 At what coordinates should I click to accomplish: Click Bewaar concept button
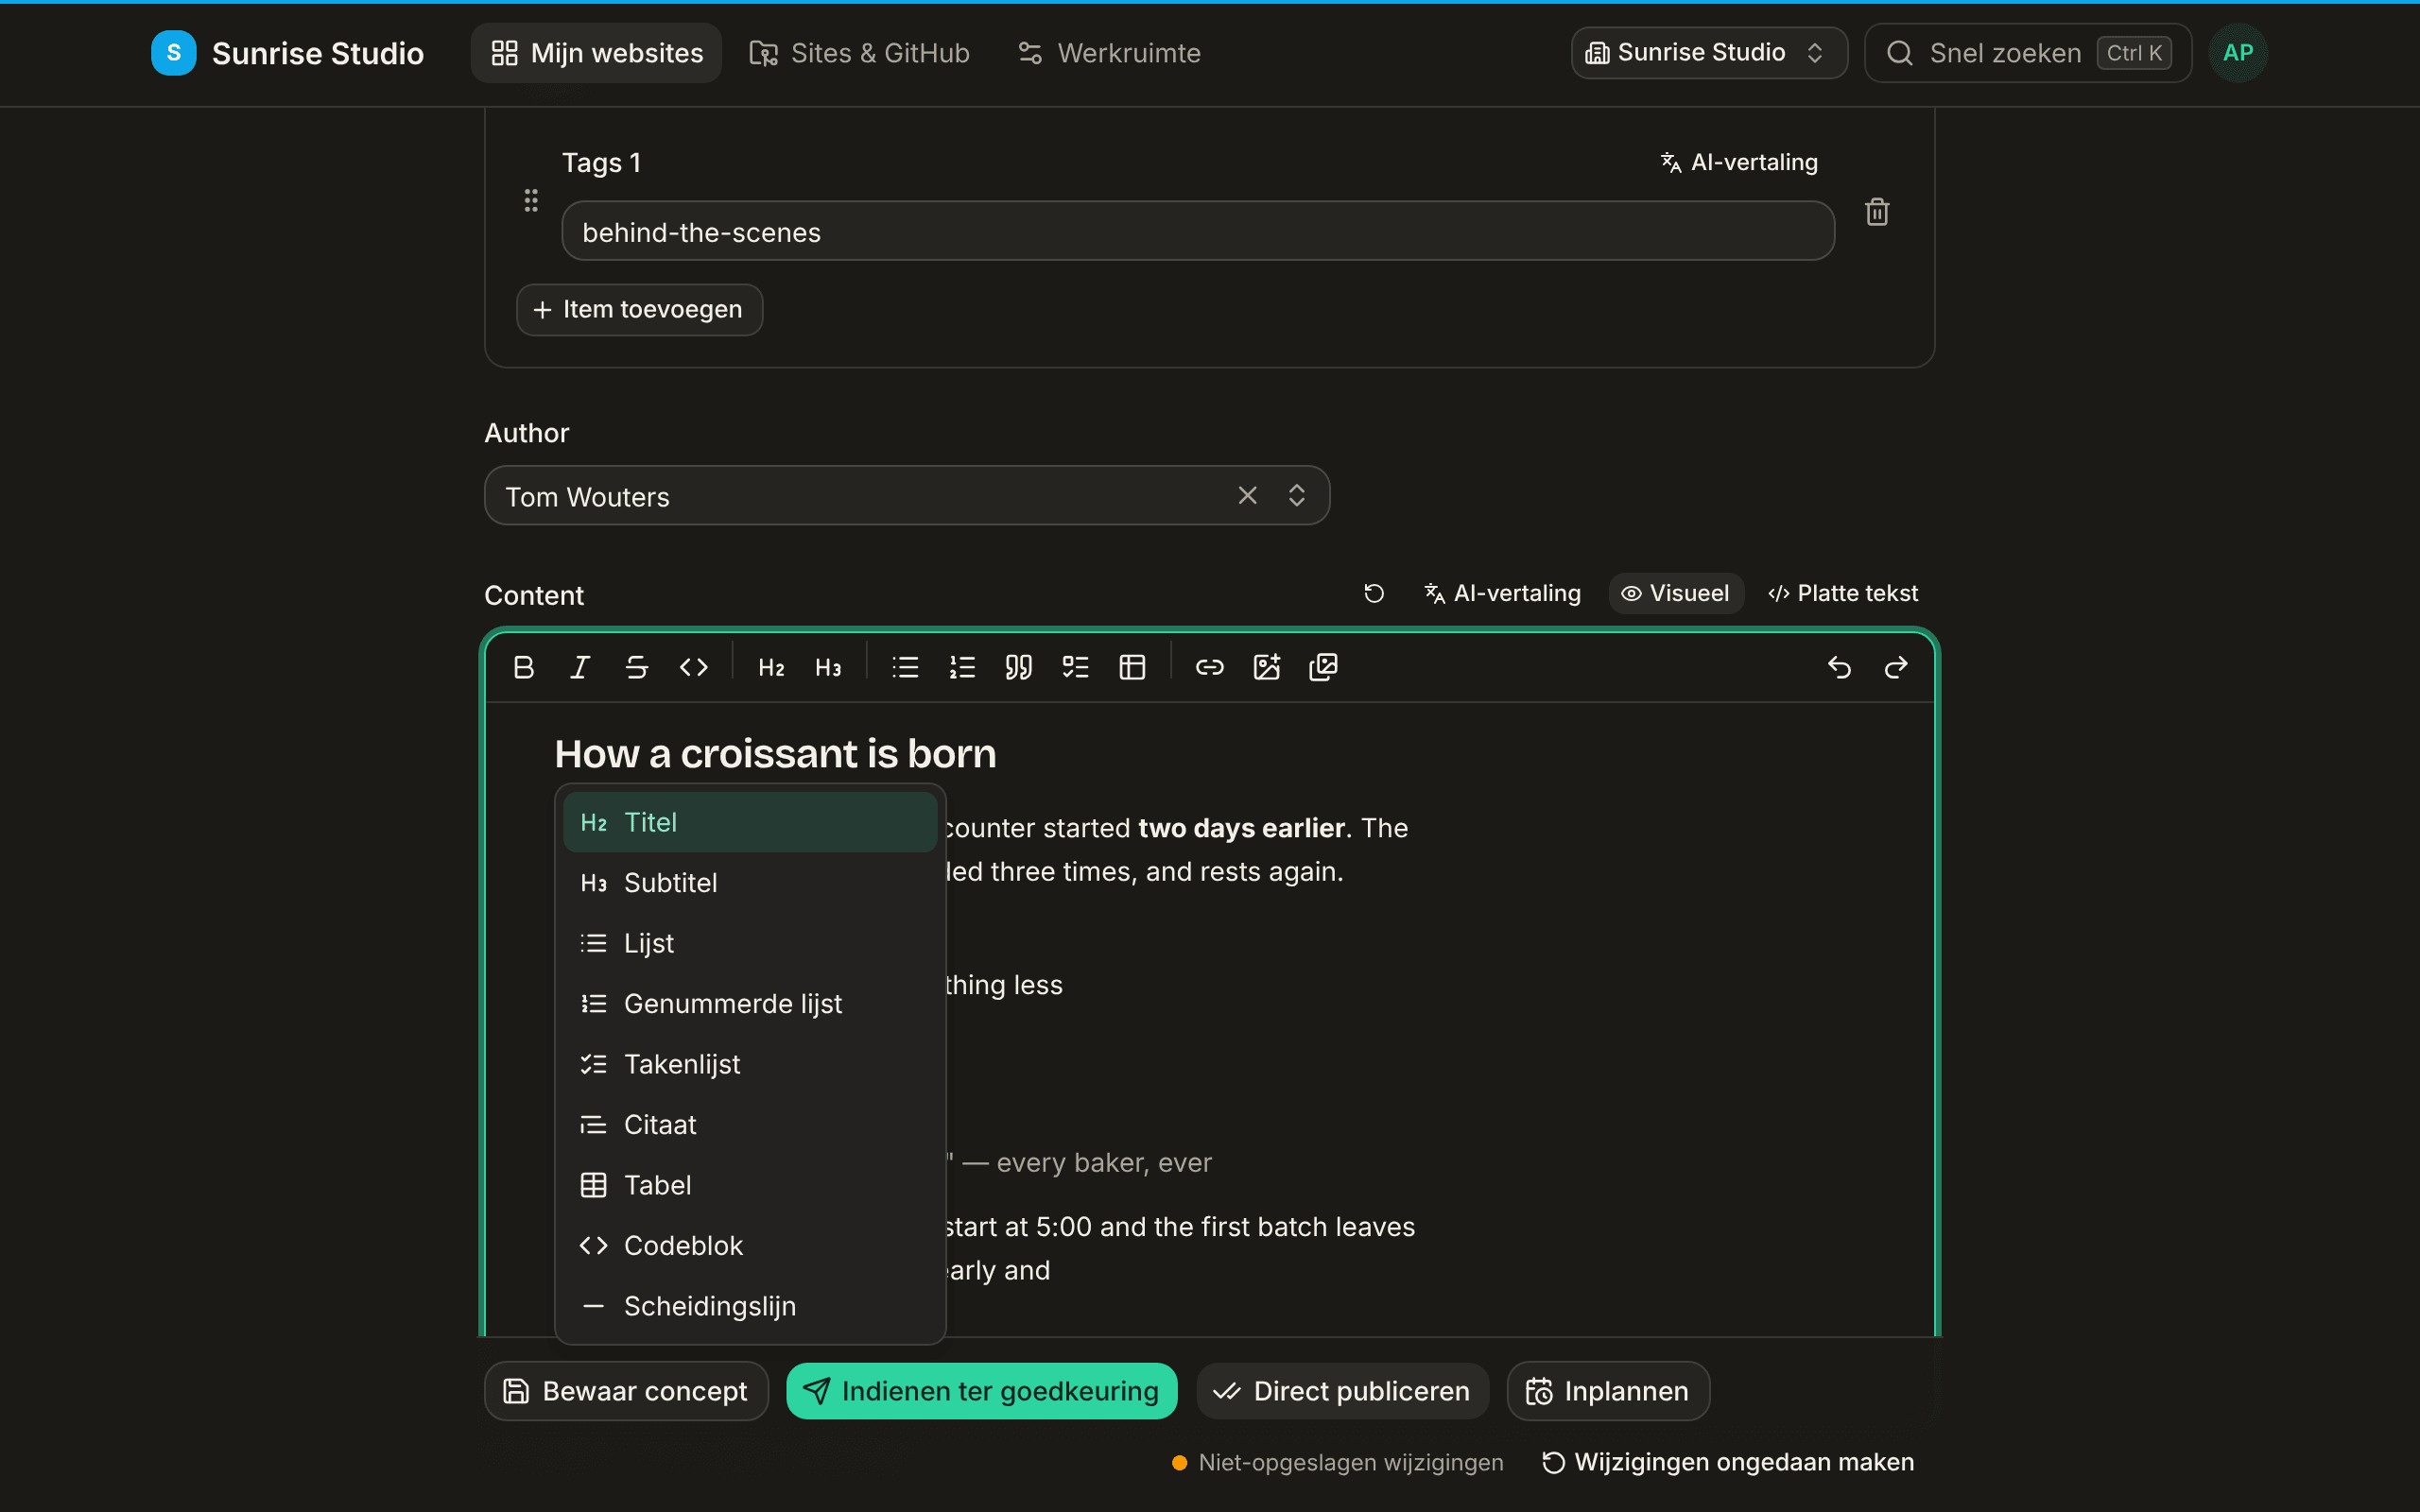(626, 1391)
